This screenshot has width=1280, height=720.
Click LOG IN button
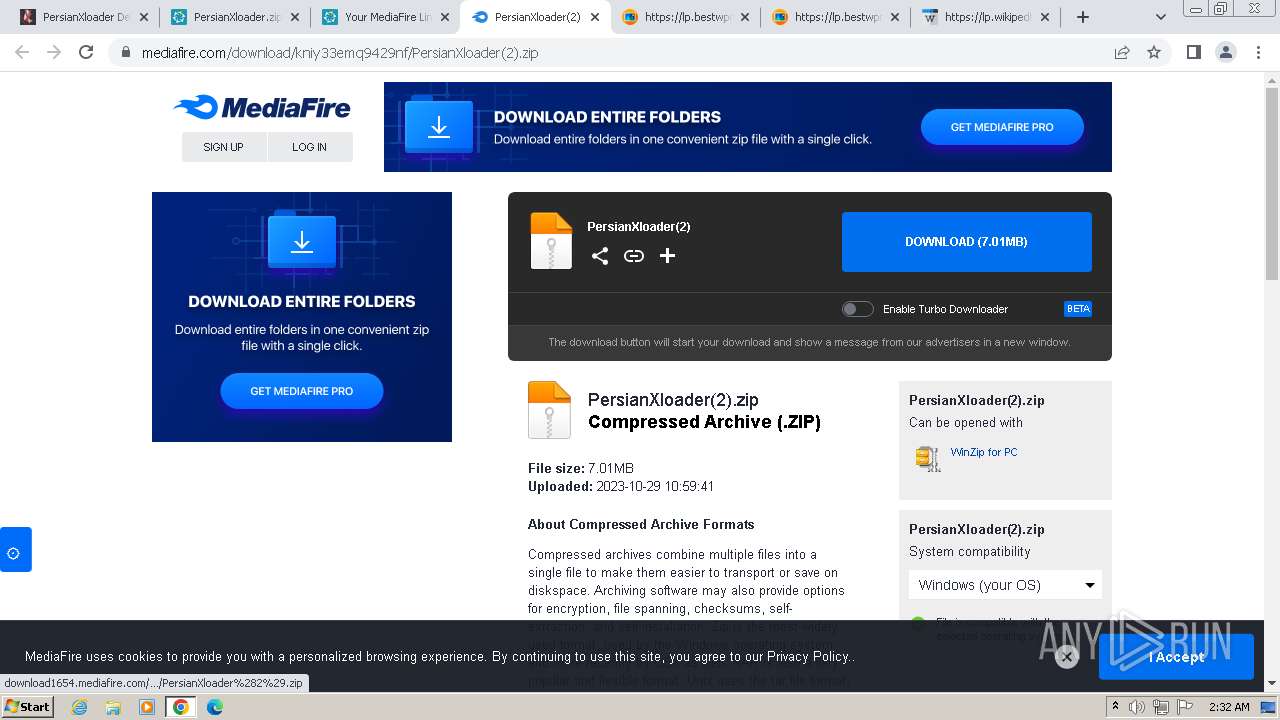click(309, 147)
